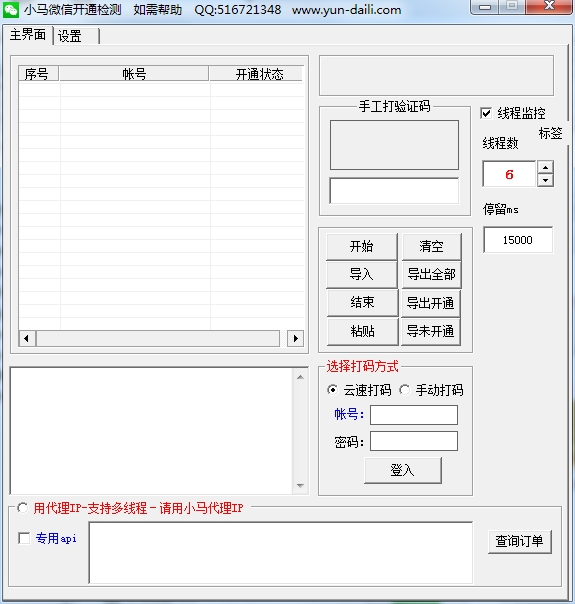Click the 导未开通 button
This screenshot has width=575, height=604.
pyautogui.click(x=431, y=331)
